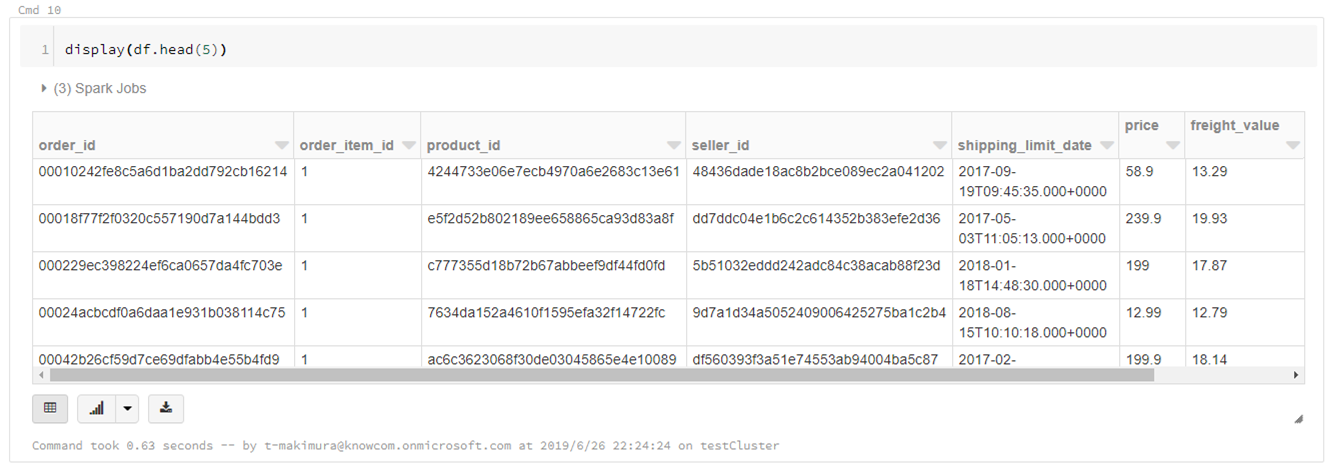Image resolution: width=1330 pixels, height=469 pixels.
Task: Click the horizontal table scrollbar
Action: point(600,375)
